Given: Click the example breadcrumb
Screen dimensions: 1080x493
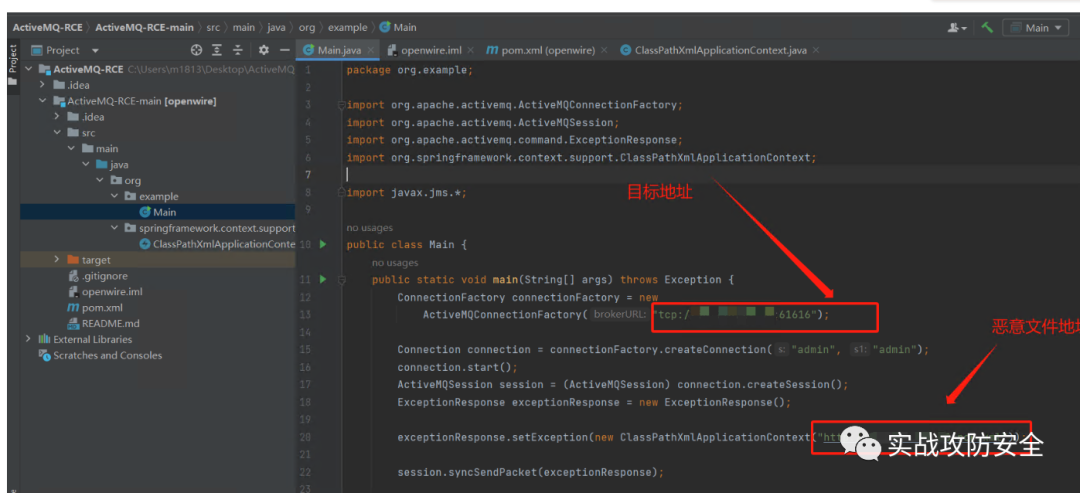Looking at the screenshot, I should pyautogui.click(x=347, y=28).
